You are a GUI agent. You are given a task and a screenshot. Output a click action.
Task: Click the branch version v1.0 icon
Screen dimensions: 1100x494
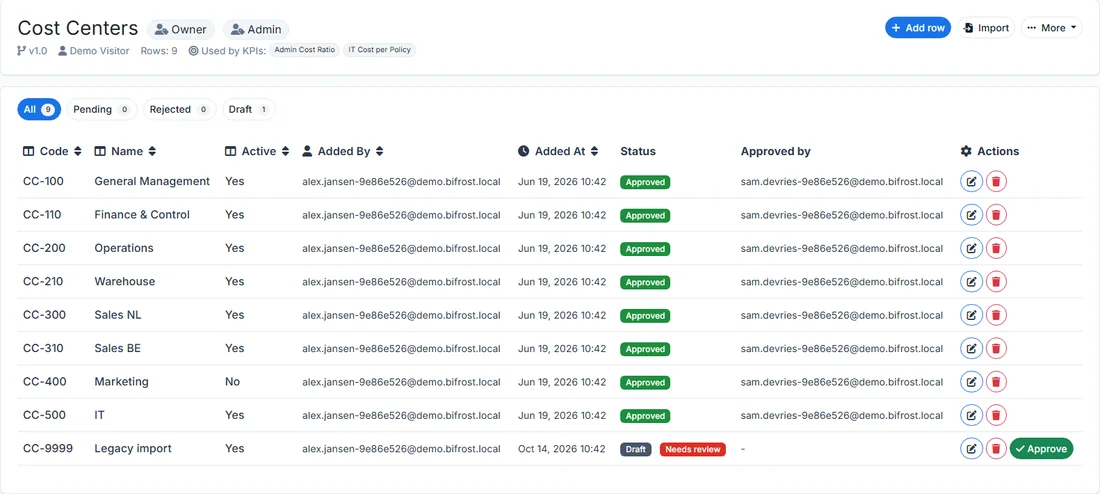21,51
